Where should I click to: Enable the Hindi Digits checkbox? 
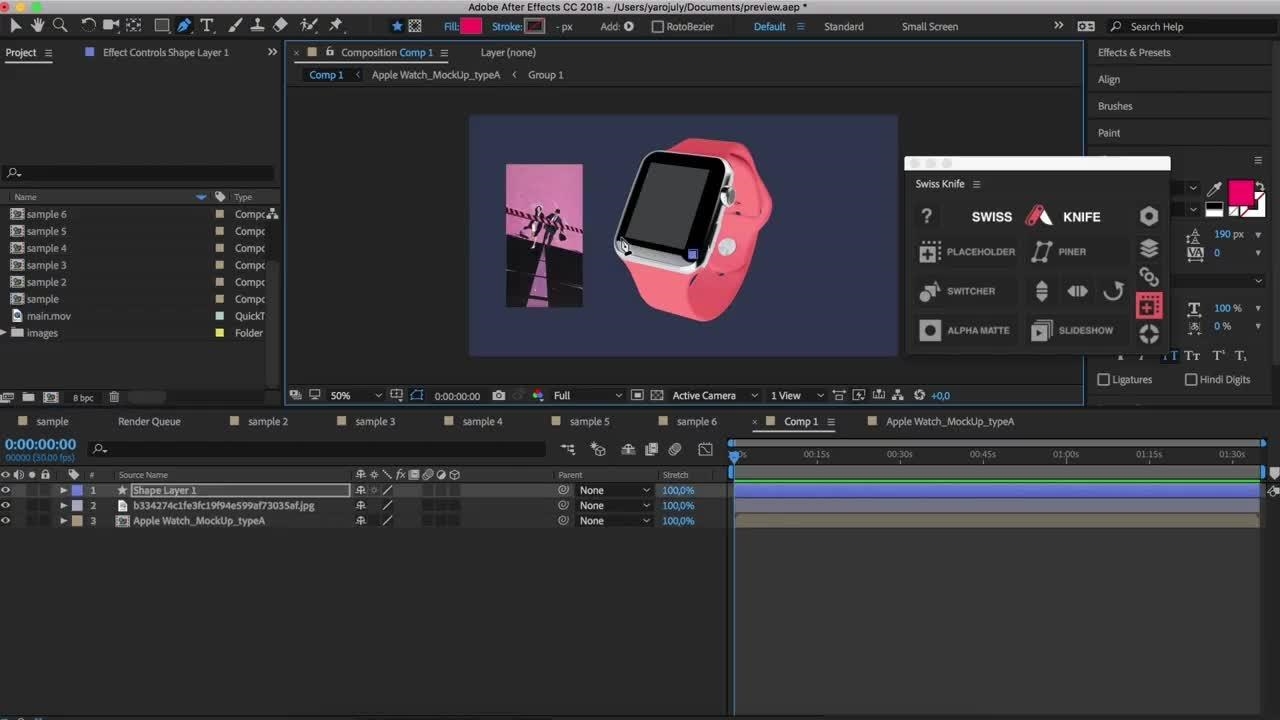tap(1191, 380)
